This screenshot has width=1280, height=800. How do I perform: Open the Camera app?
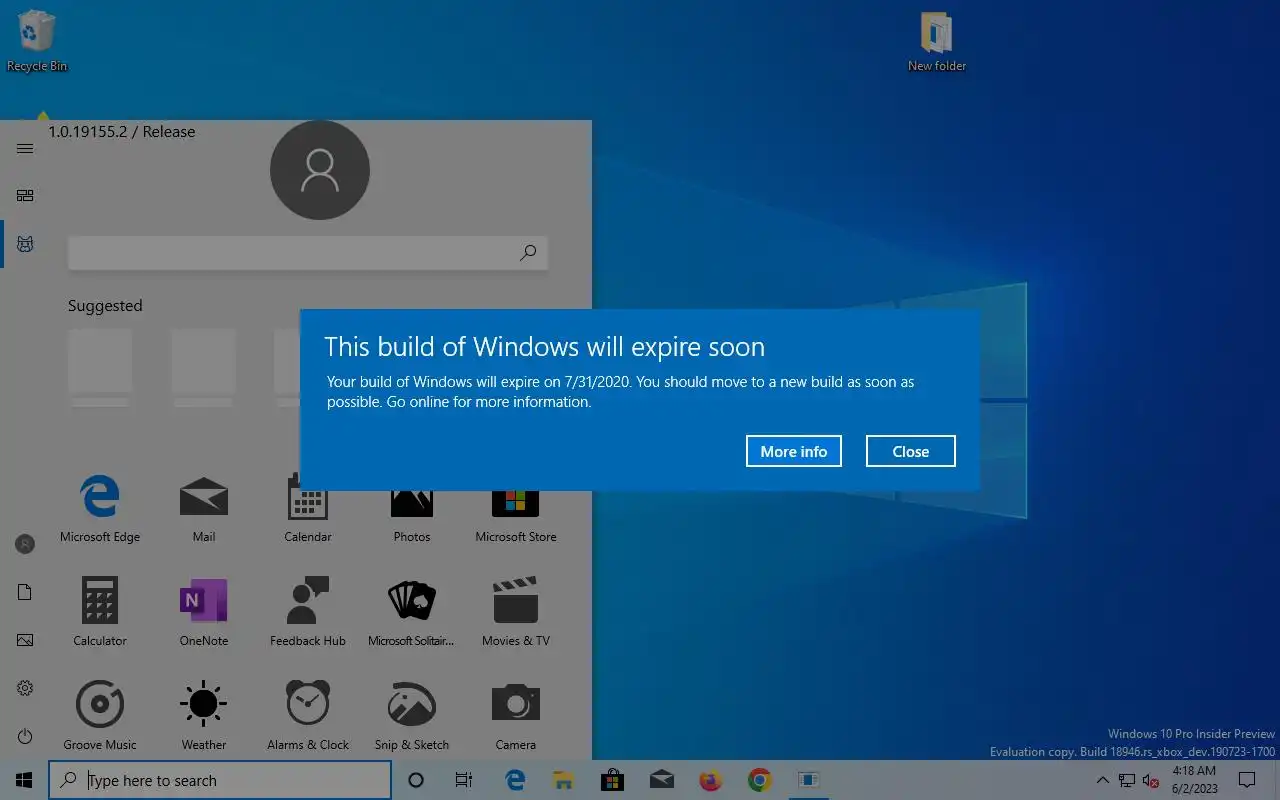(516, 716)
